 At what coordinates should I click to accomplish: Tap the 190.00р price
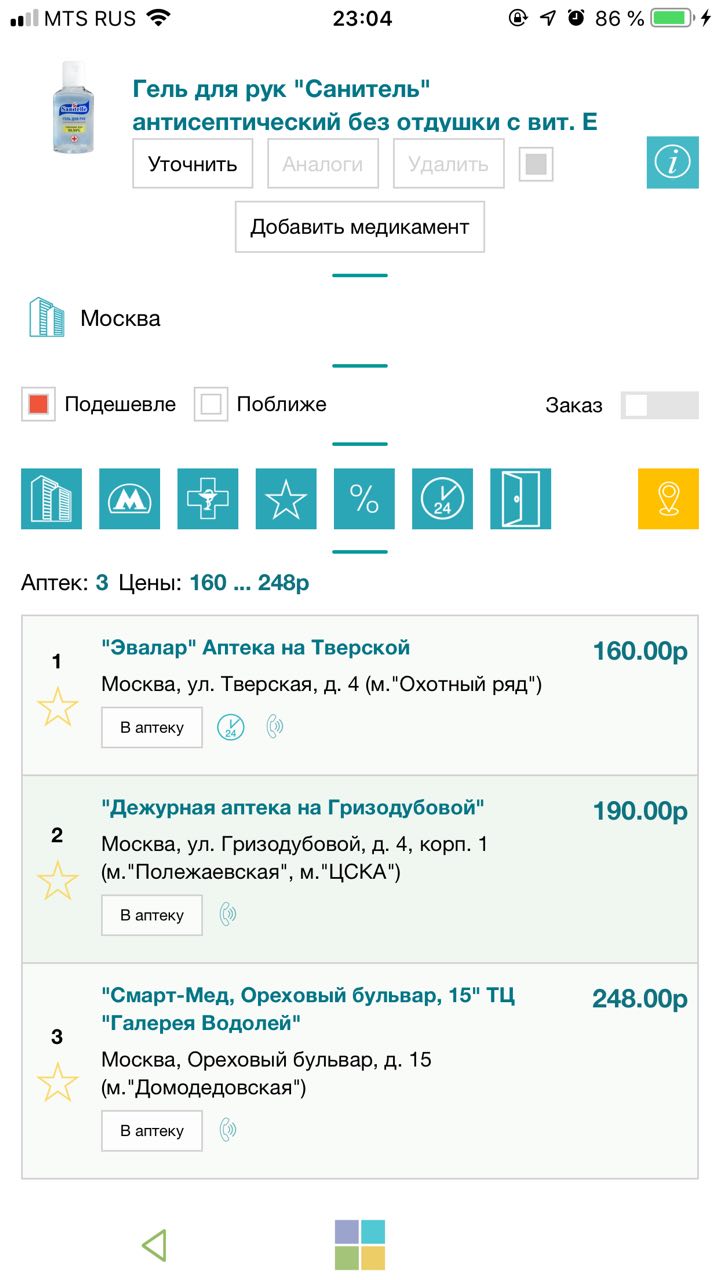pos(640,811)
